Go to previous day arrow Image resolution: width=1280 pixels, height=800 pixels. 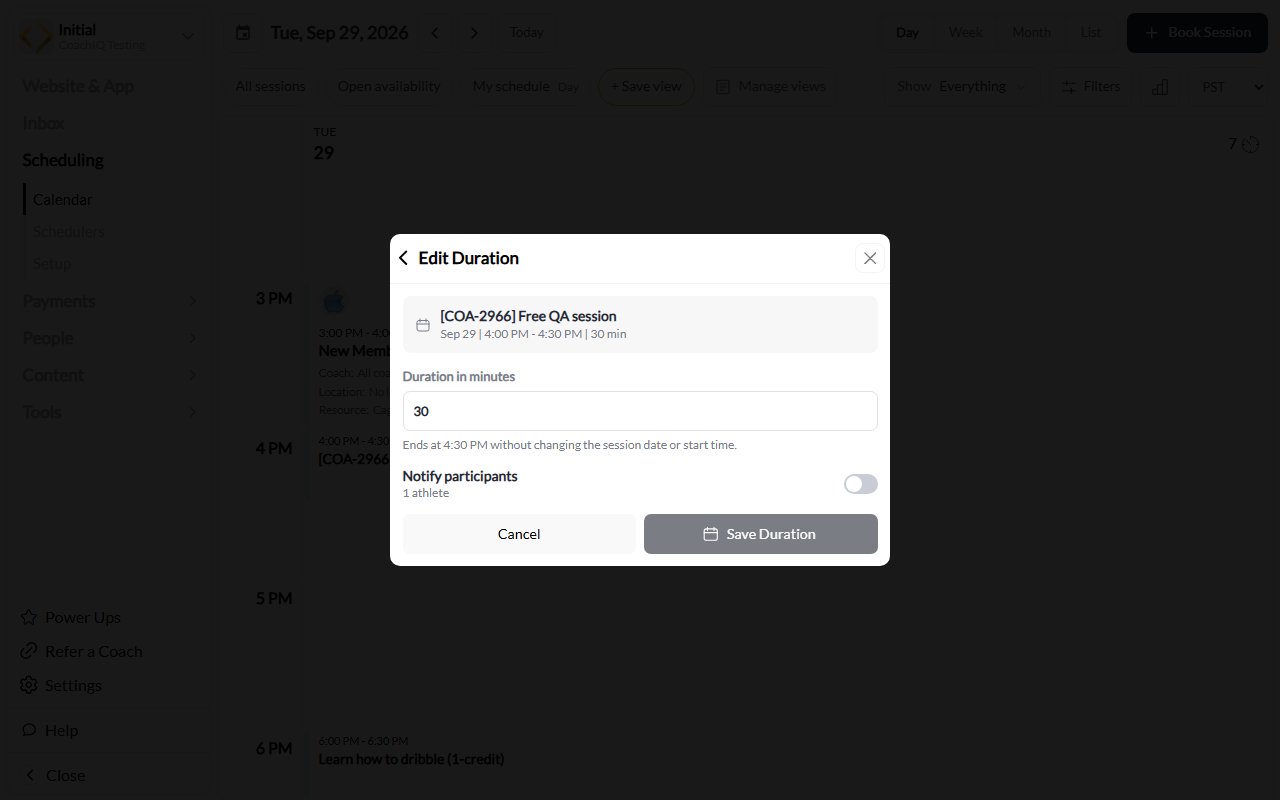(434, 33)
